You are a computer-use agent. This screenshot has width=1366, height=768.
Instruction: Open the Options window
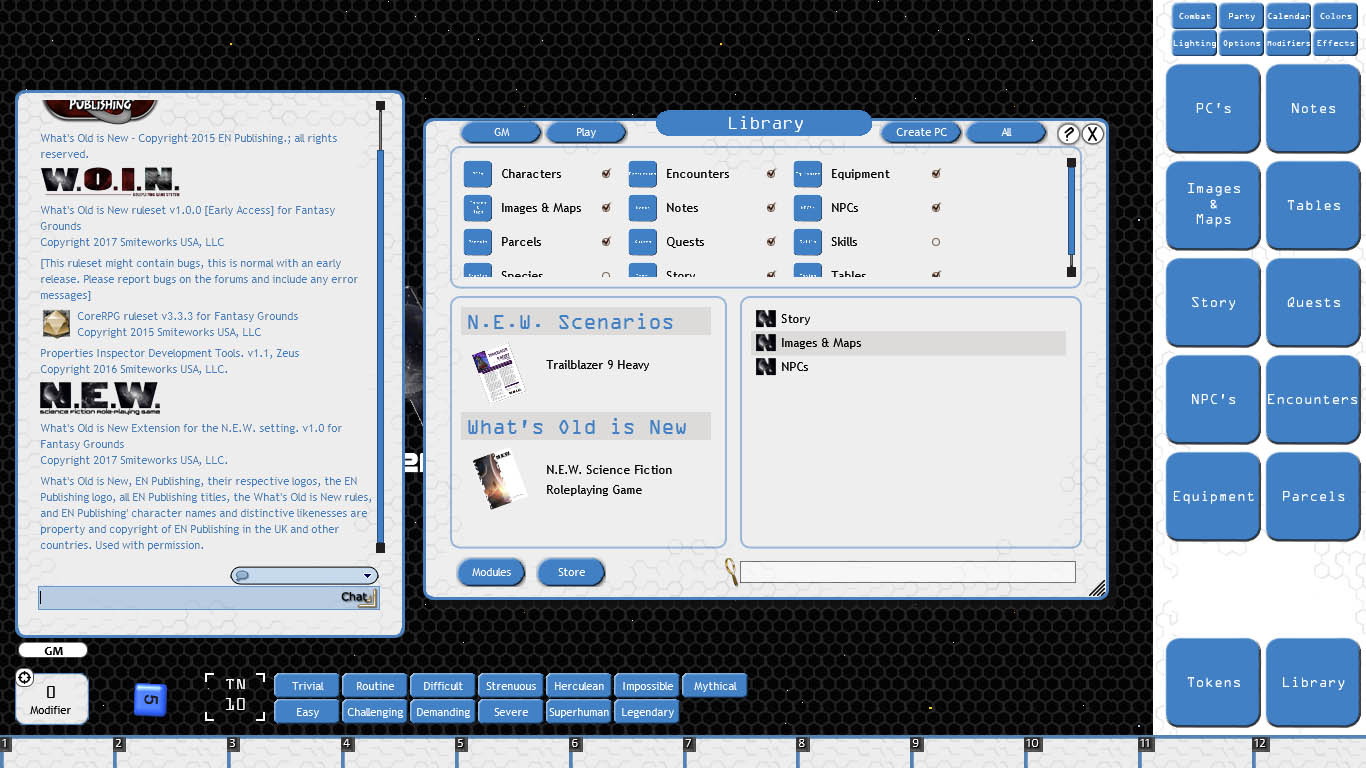point(1241,43)
